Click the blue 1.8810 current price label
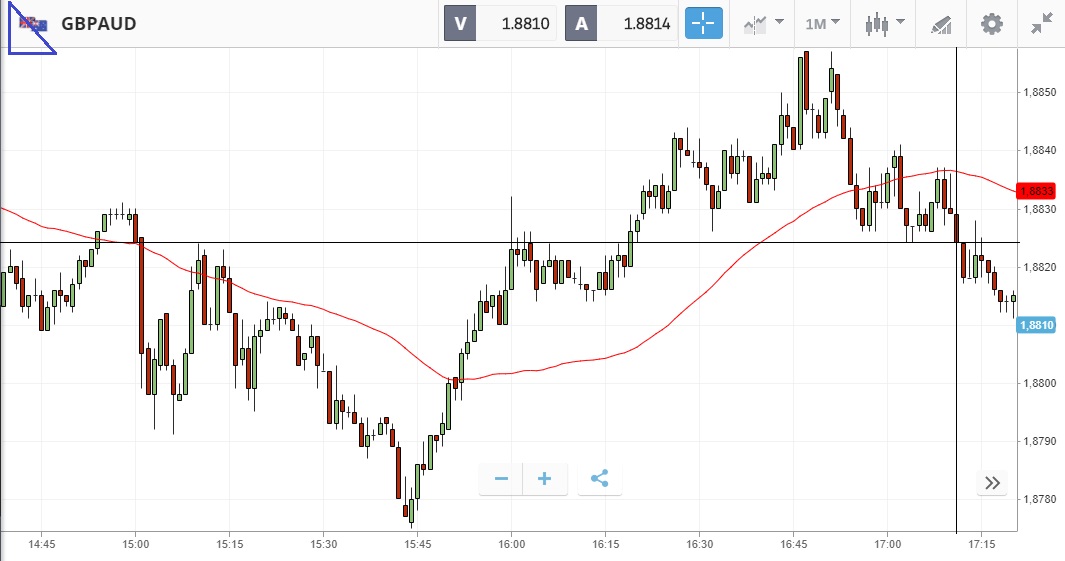 click(x=1035, y=325)
